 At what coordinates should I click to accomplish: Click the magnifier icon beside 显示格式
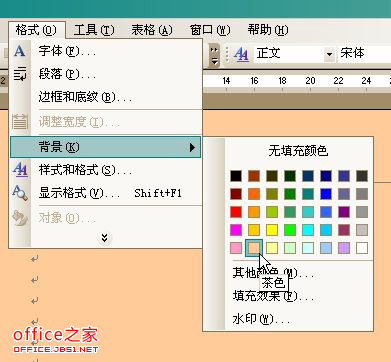(x=20, y=193)
